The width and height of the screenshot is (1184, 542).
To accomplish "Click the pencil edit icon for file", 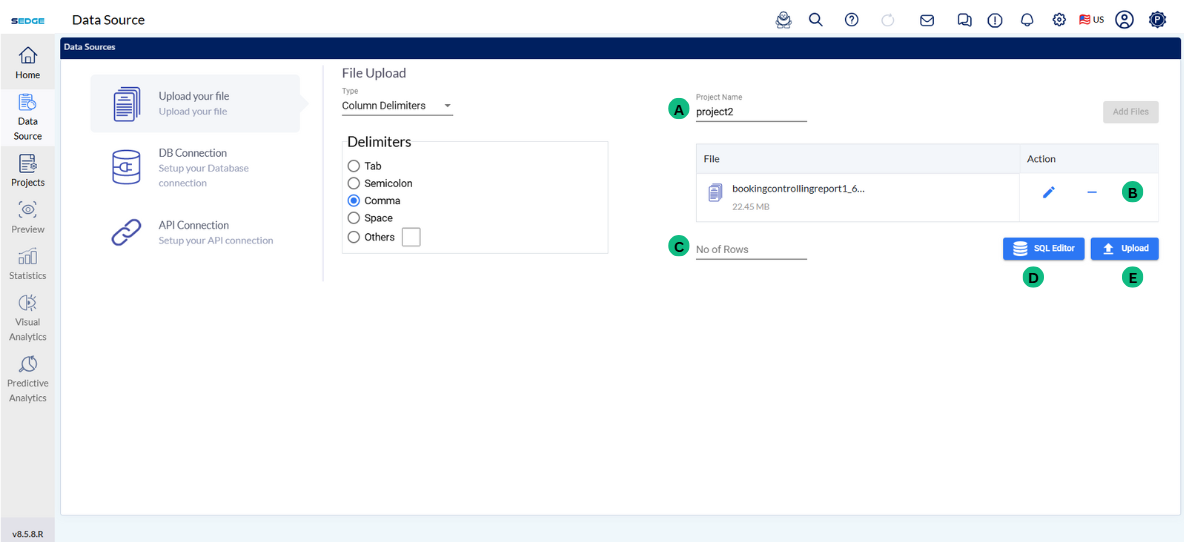I will point(1049,193).
